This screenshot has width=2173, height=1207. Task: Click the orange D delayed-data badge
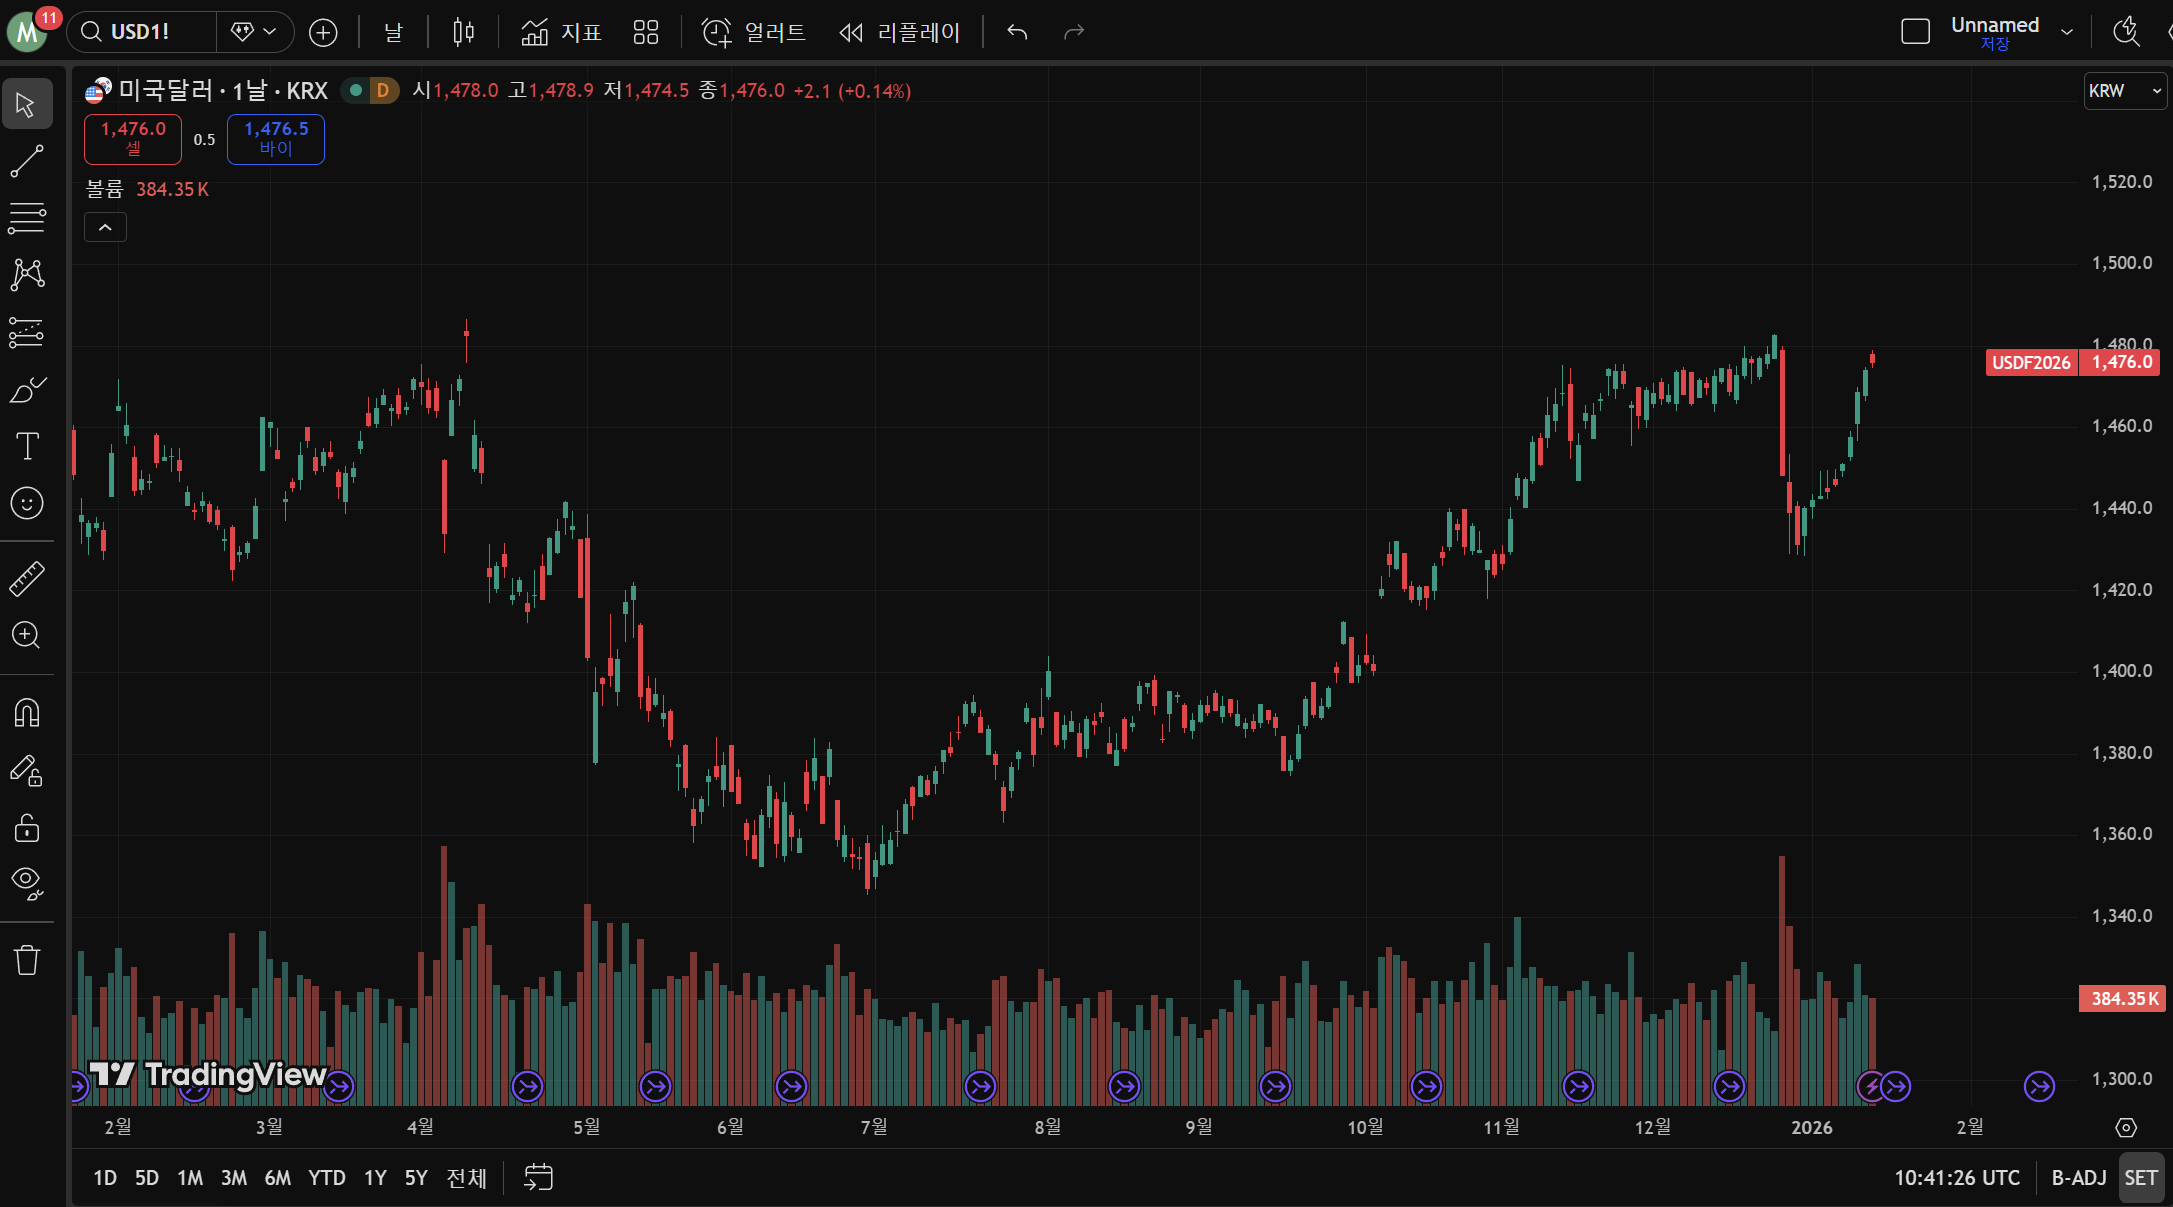pos(383,91)
